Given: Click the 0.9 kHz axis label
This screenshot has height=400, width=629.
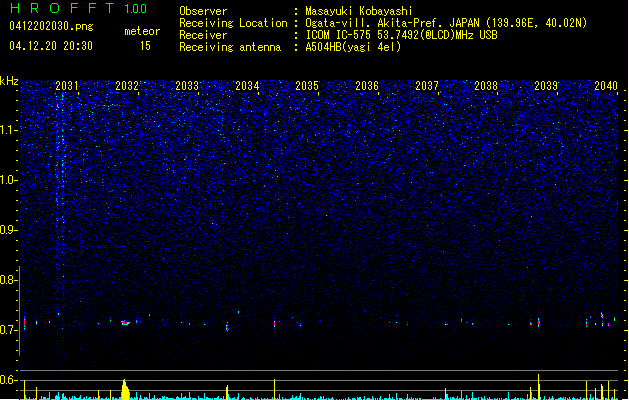Looking at the screenshot, I should pos(8,230).
